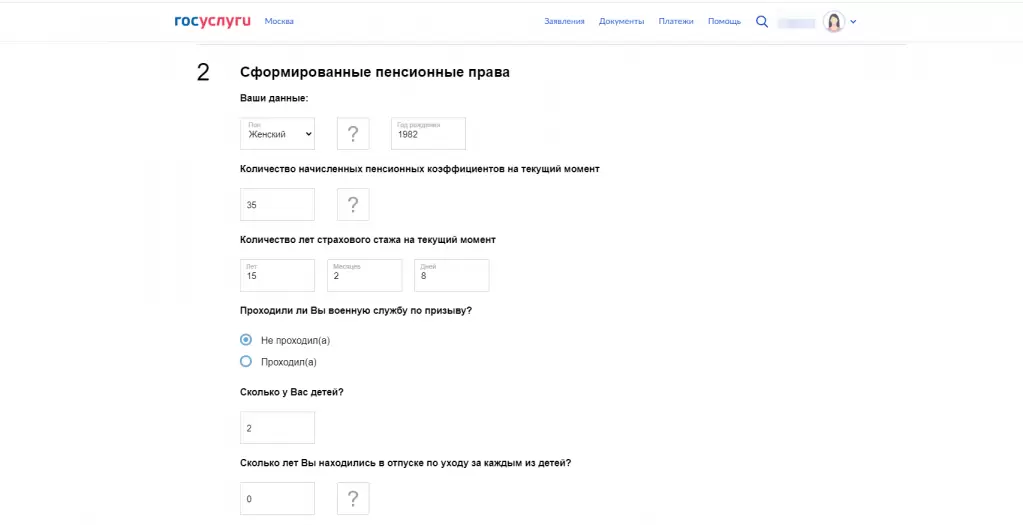
Task: Change the location link Москва
Action: point(279,21)
